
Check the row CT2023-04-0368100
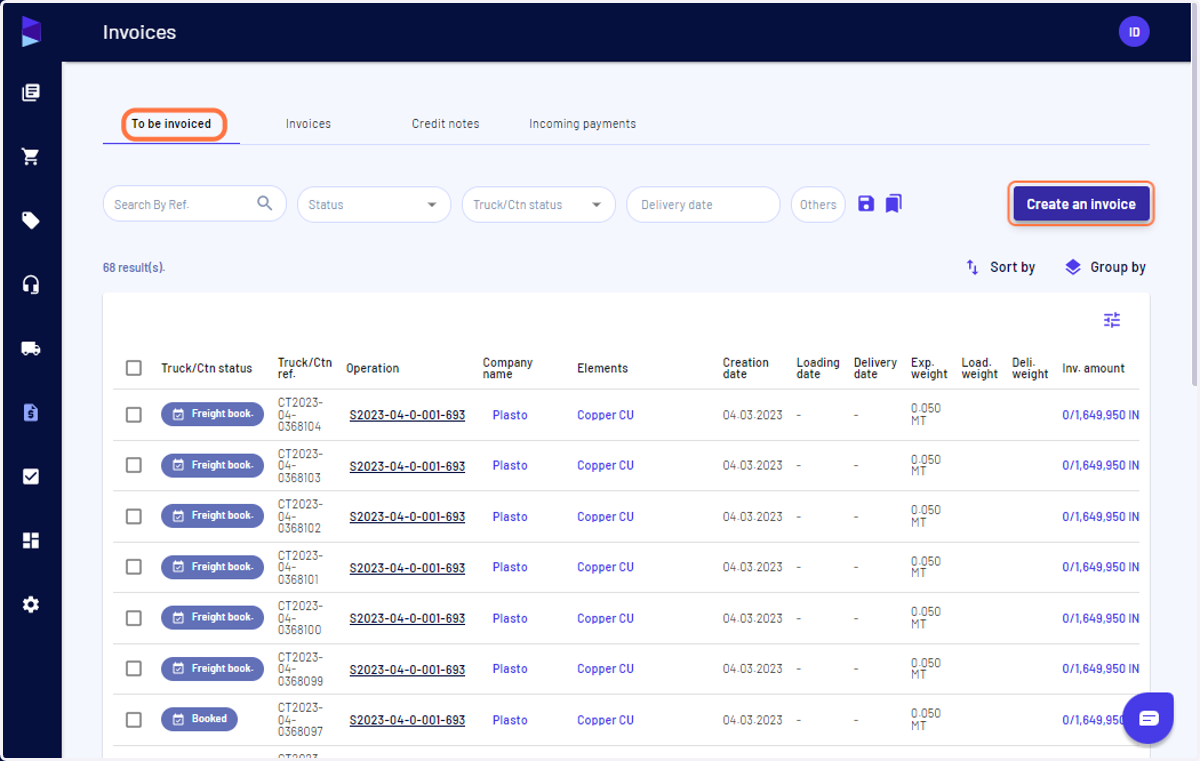point(134,618)
